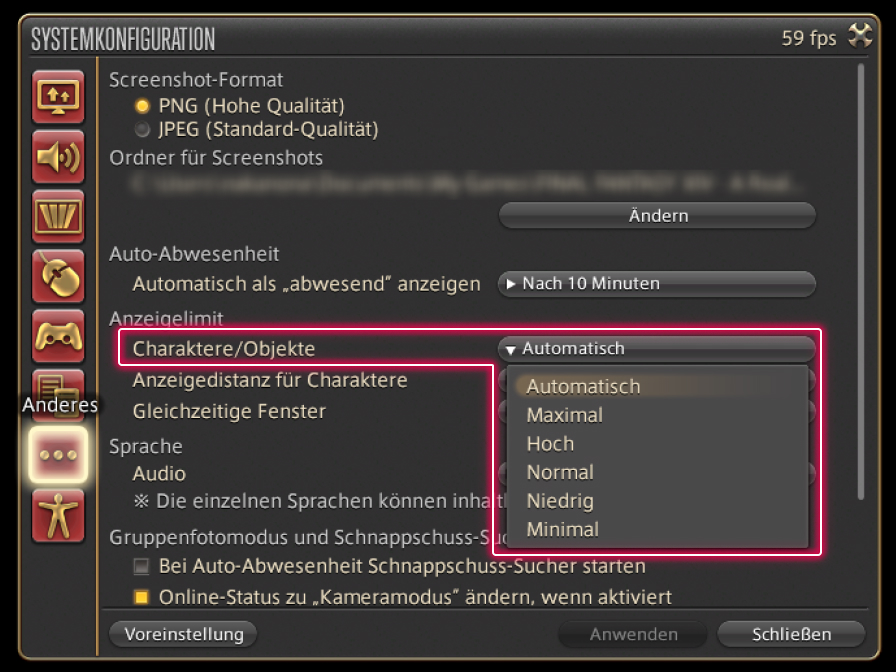
Task: Collapse the Charaktere/Objekte Automatisch dropdown
Action: click(x=656, y=349)
